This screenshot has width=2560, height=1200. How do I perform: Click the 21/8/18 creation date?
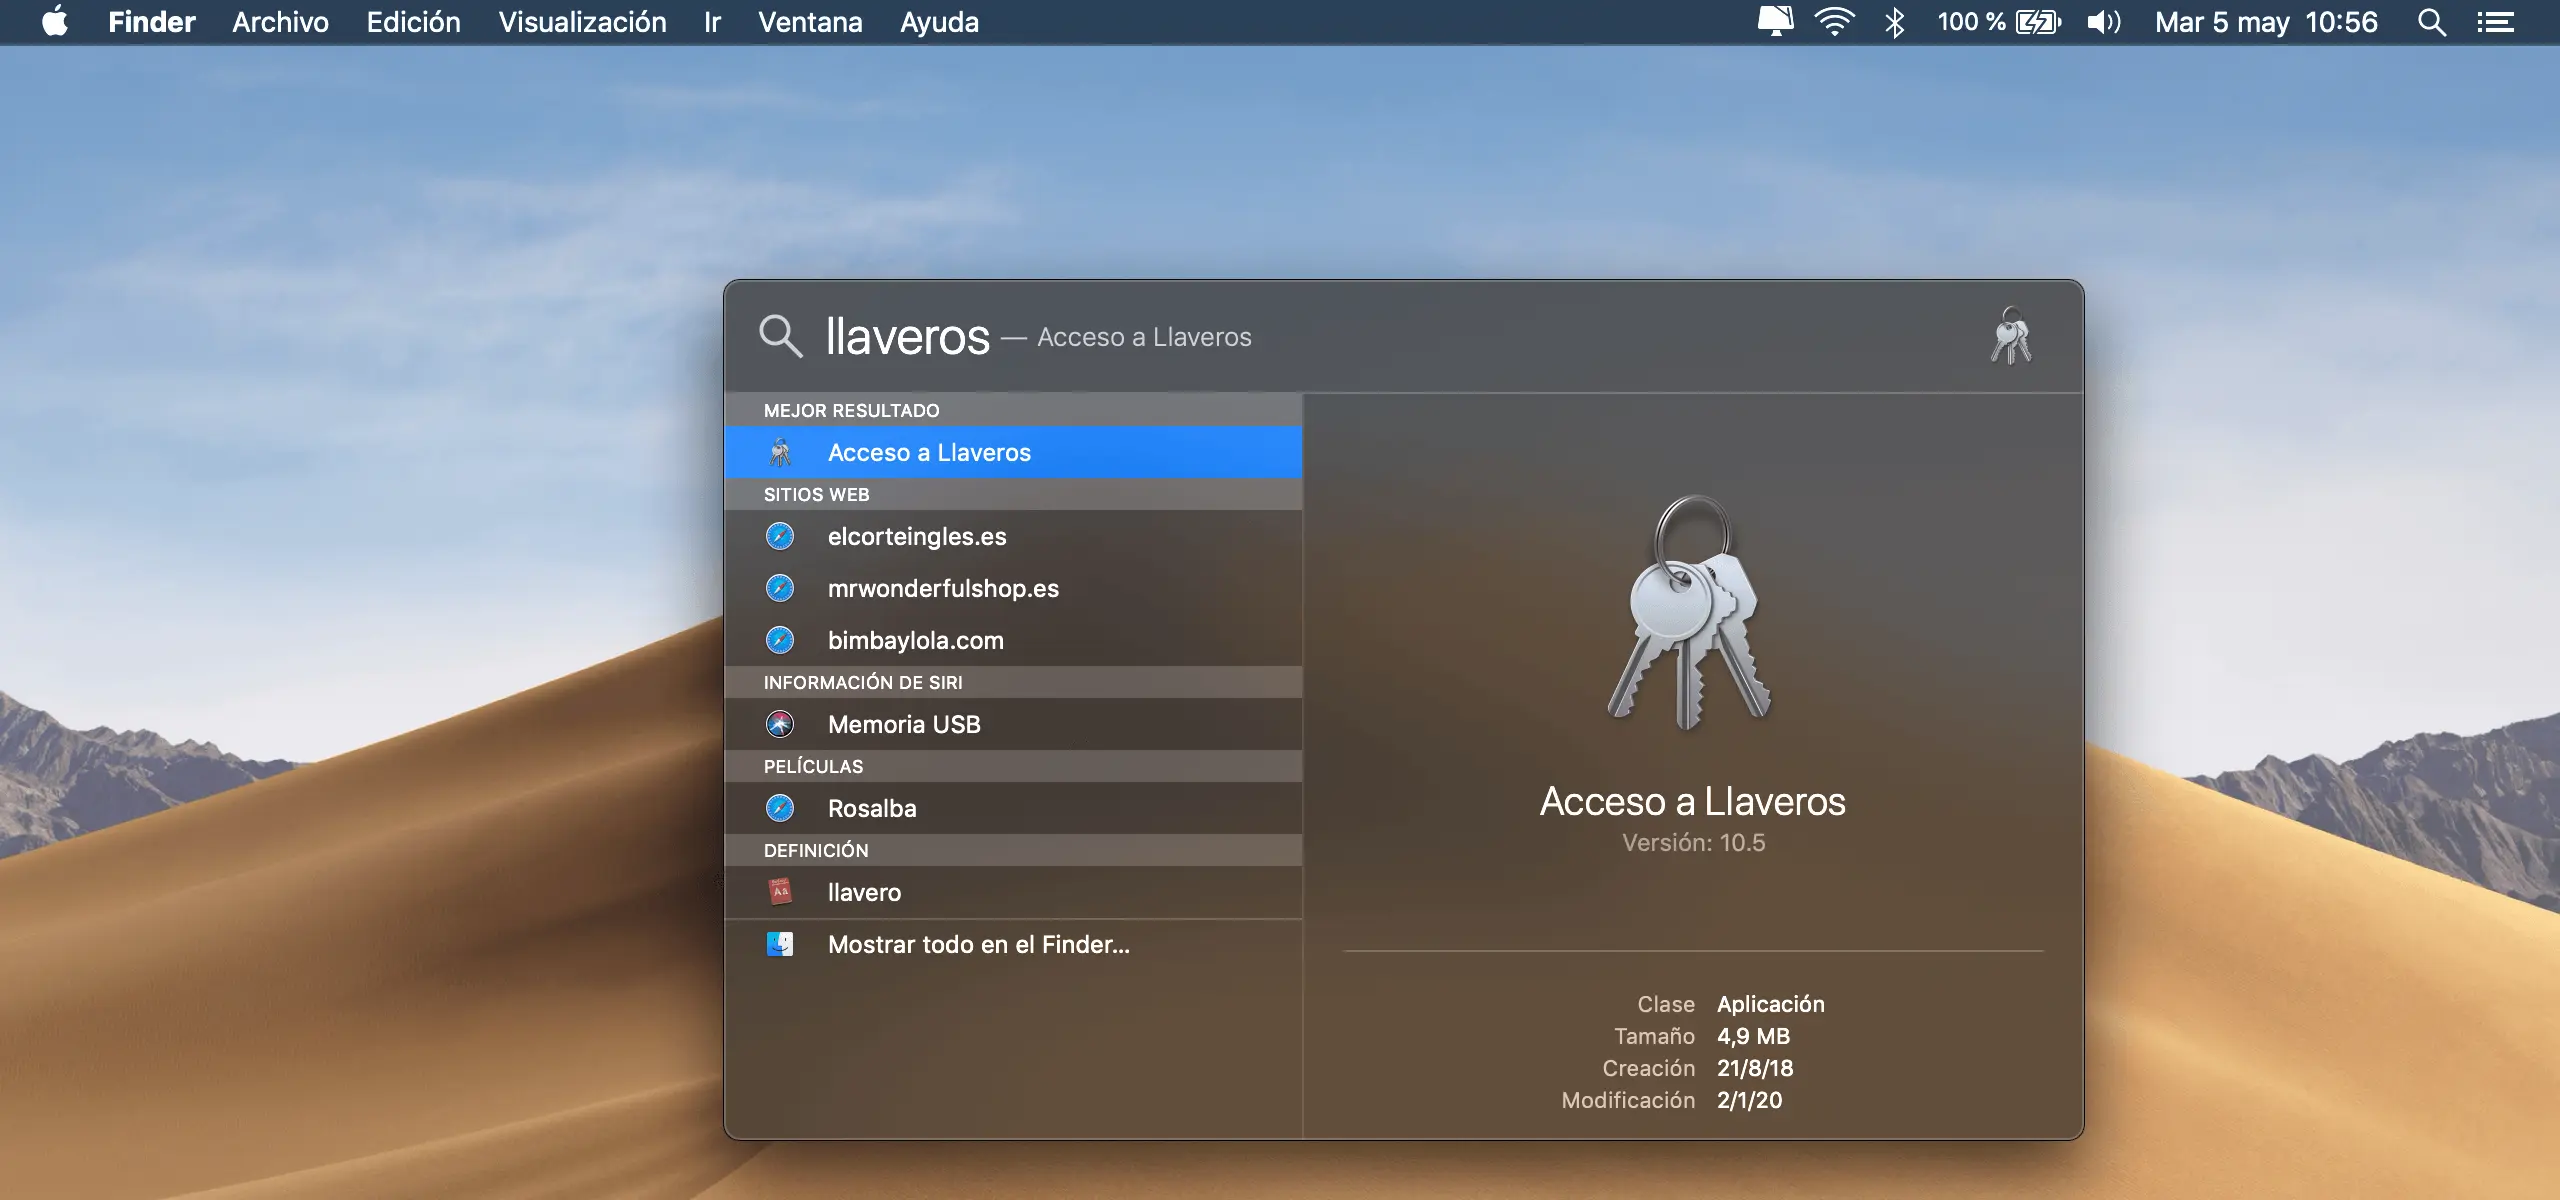coord(1755,1068)
